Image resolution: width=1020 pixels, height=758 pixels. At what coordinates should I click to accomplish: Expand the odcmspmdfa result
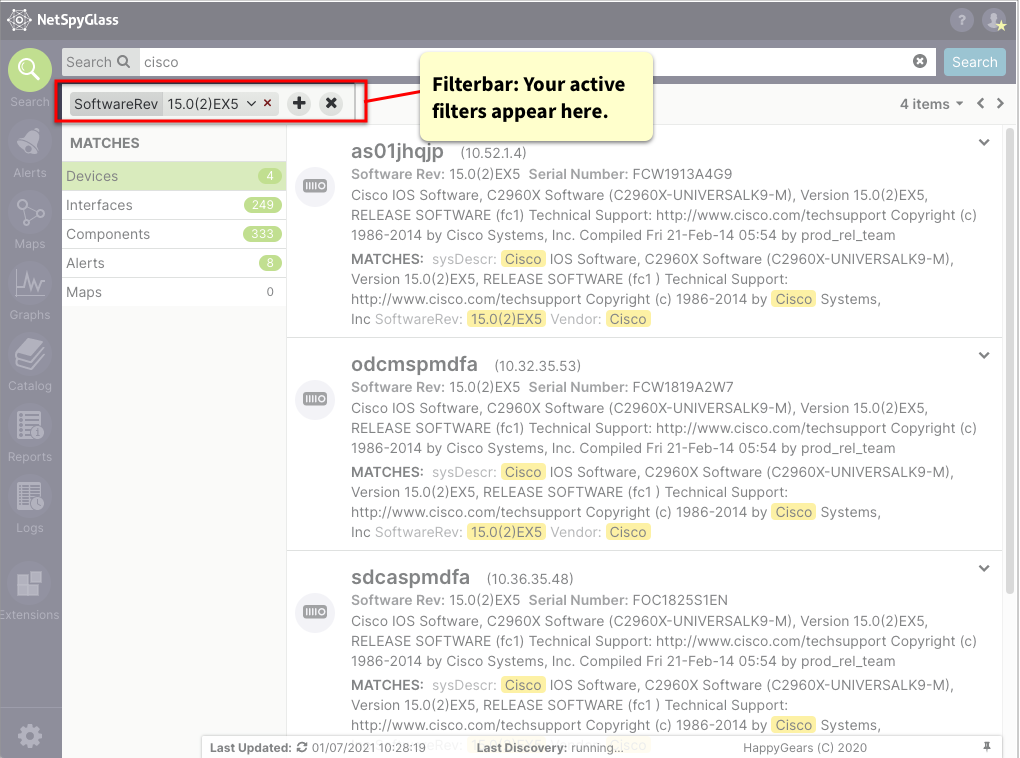click(x=984, y=355)
